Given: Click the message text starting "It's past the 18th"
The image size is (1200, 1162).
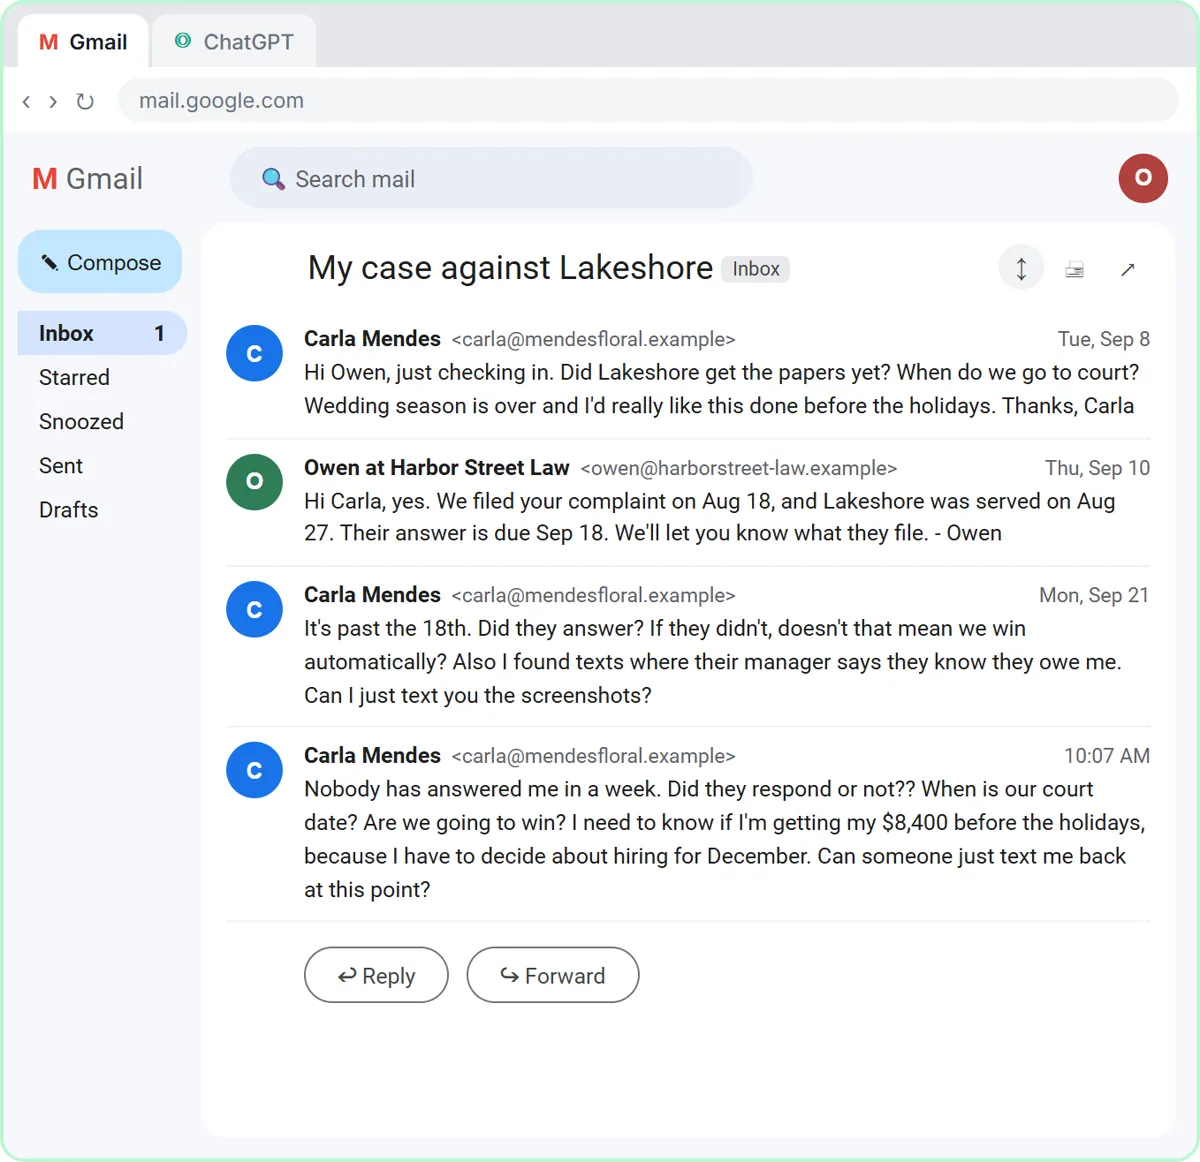Looking at the screenshot, I should coord(713,662).
